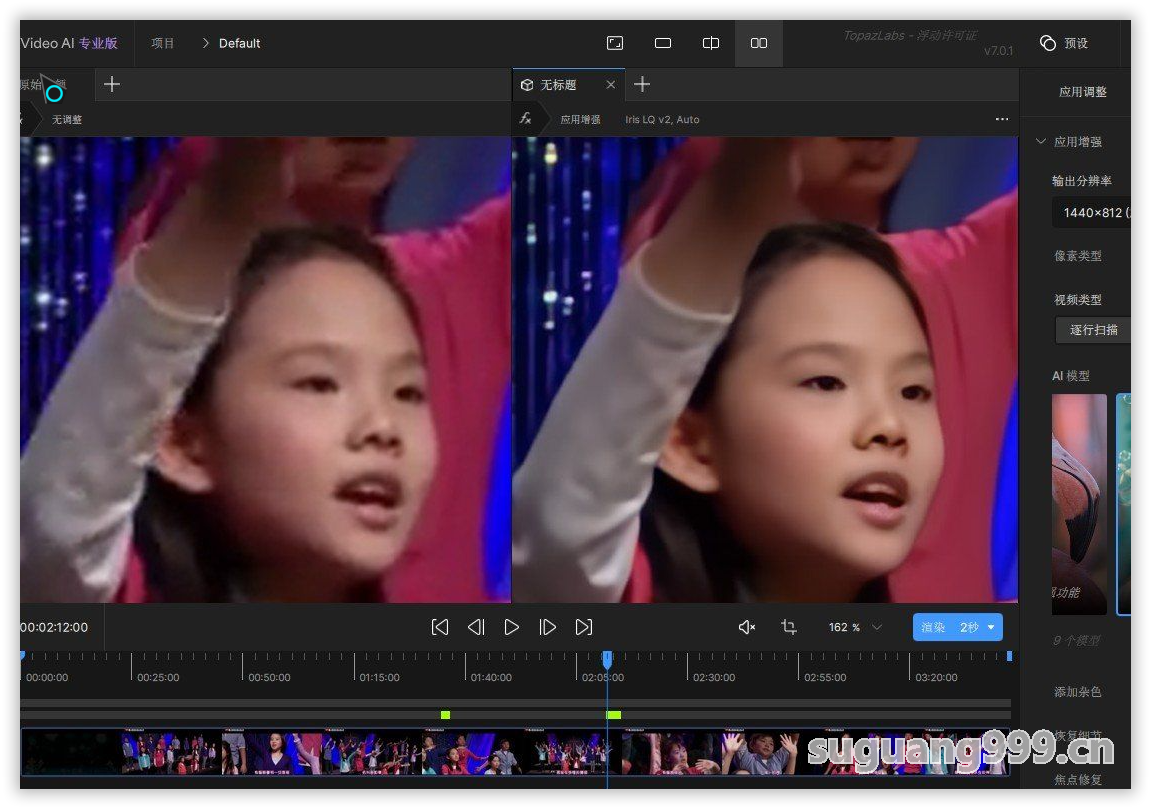Viewport: 1151px width, 809px height.
Task: Open the 162 % zoom dropdown
Action: 877,627
